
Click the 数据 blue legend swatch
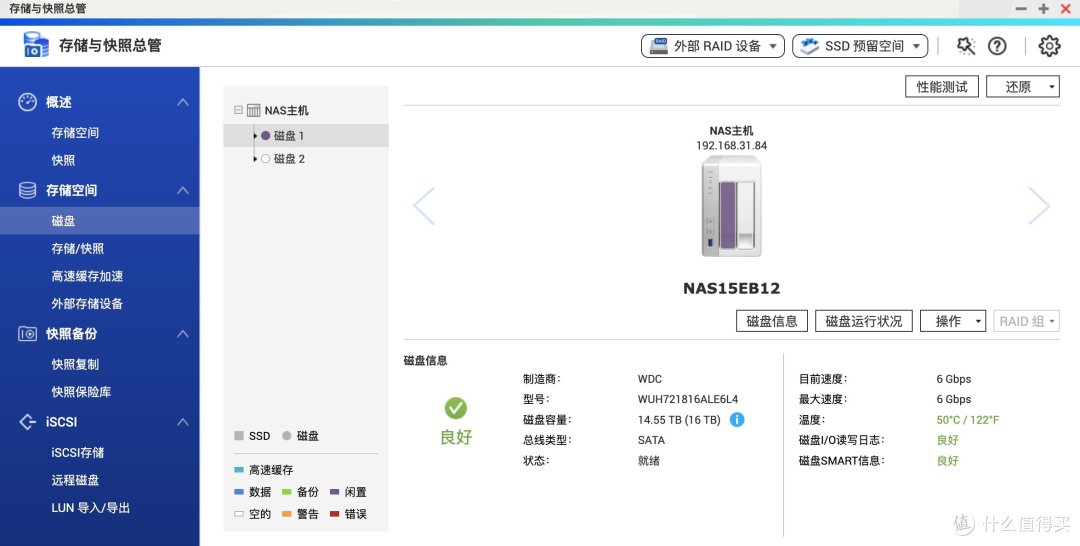coord(239,492)
